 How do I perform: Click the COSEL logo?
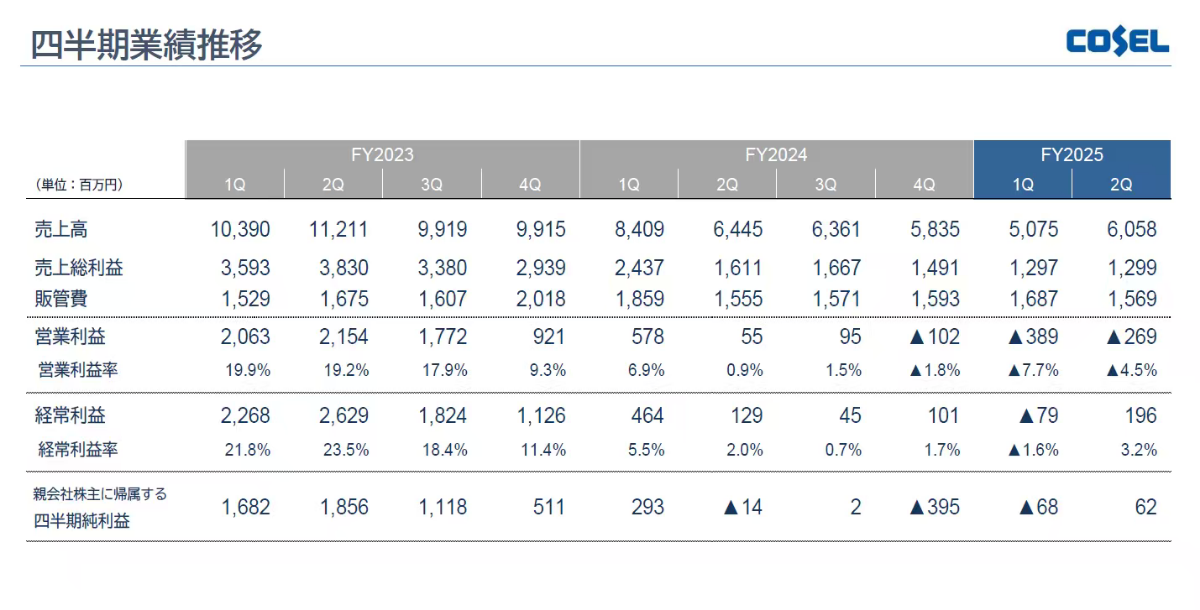click(x=1117, y=41)
